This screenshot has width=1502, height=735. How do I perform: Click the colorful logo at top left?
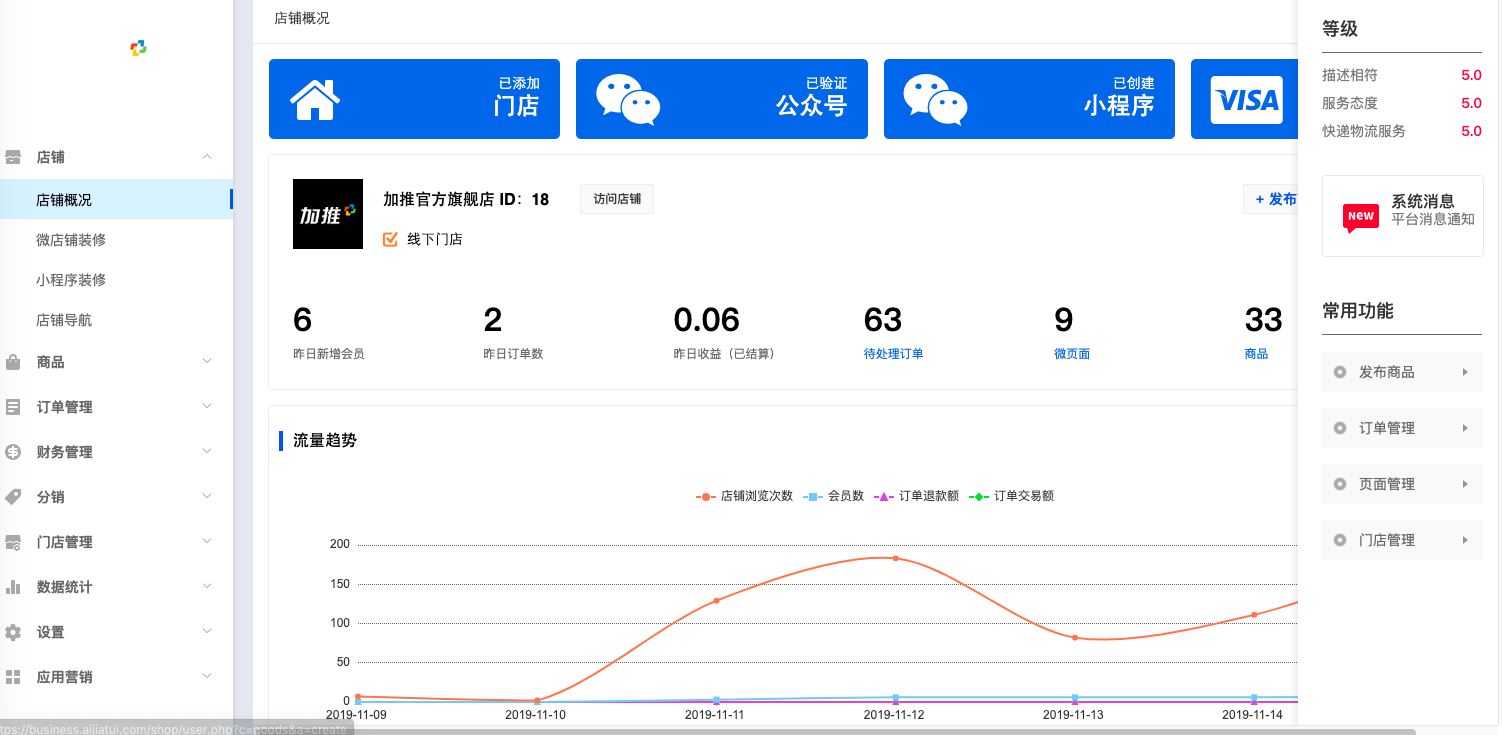138,48
